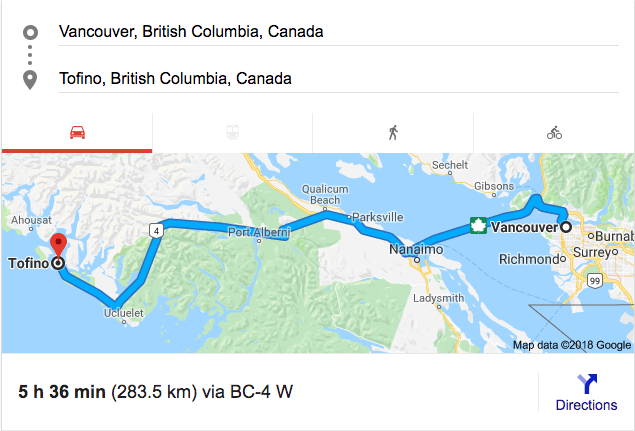Click the Highway 4 route shield
The width and height of the screenshot is (635, 431).
[156, 231]
